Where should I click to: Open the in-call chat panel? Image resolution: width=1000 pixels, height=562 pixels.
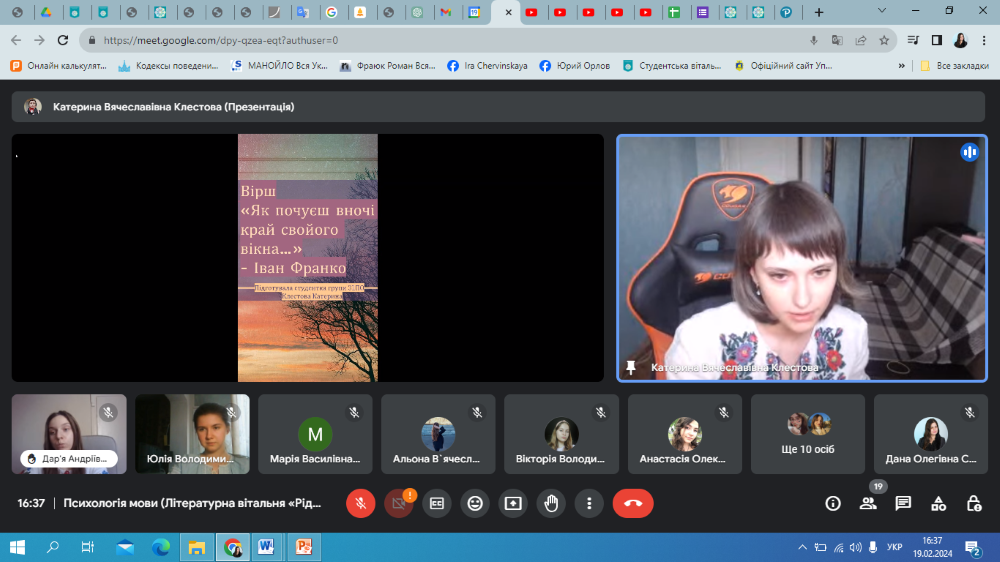pyautogui.click(x=903, y=503)
